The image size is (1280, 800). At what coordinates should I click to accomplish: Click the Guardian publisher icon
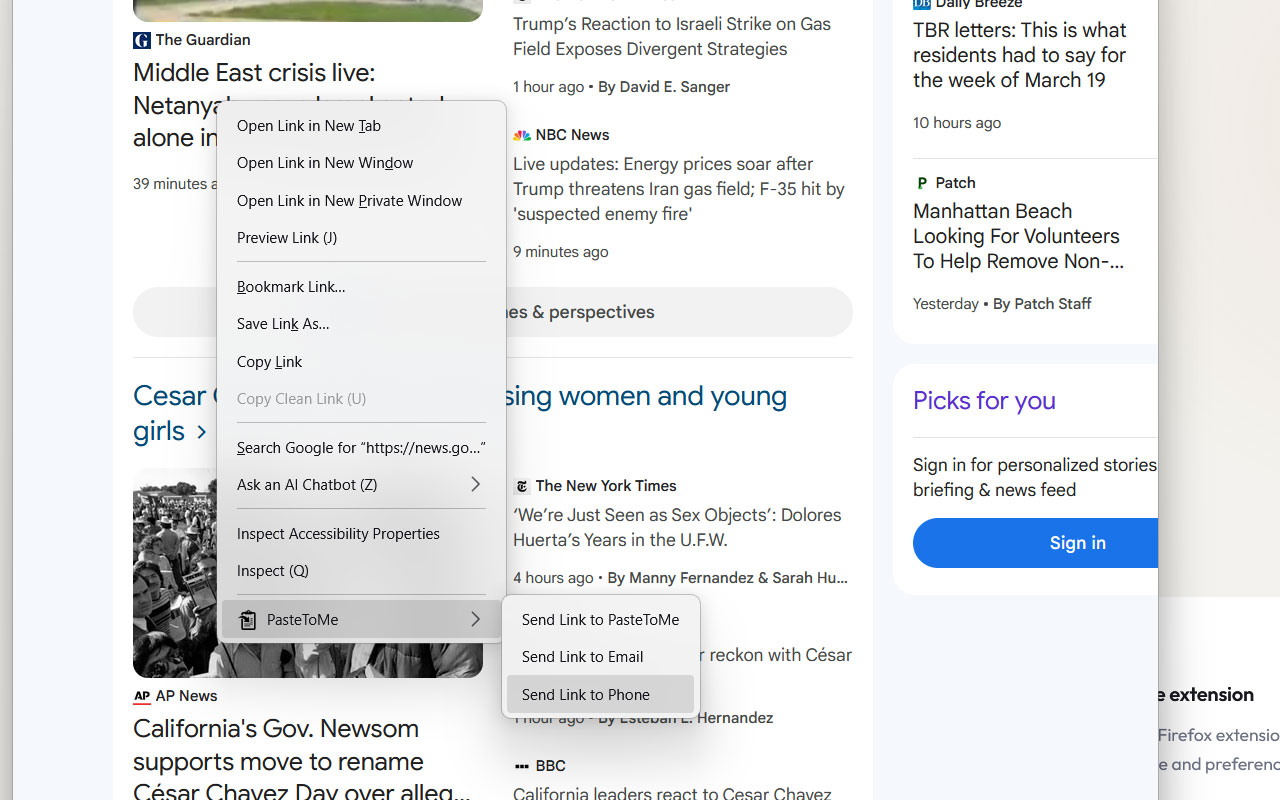coord(141,40)
